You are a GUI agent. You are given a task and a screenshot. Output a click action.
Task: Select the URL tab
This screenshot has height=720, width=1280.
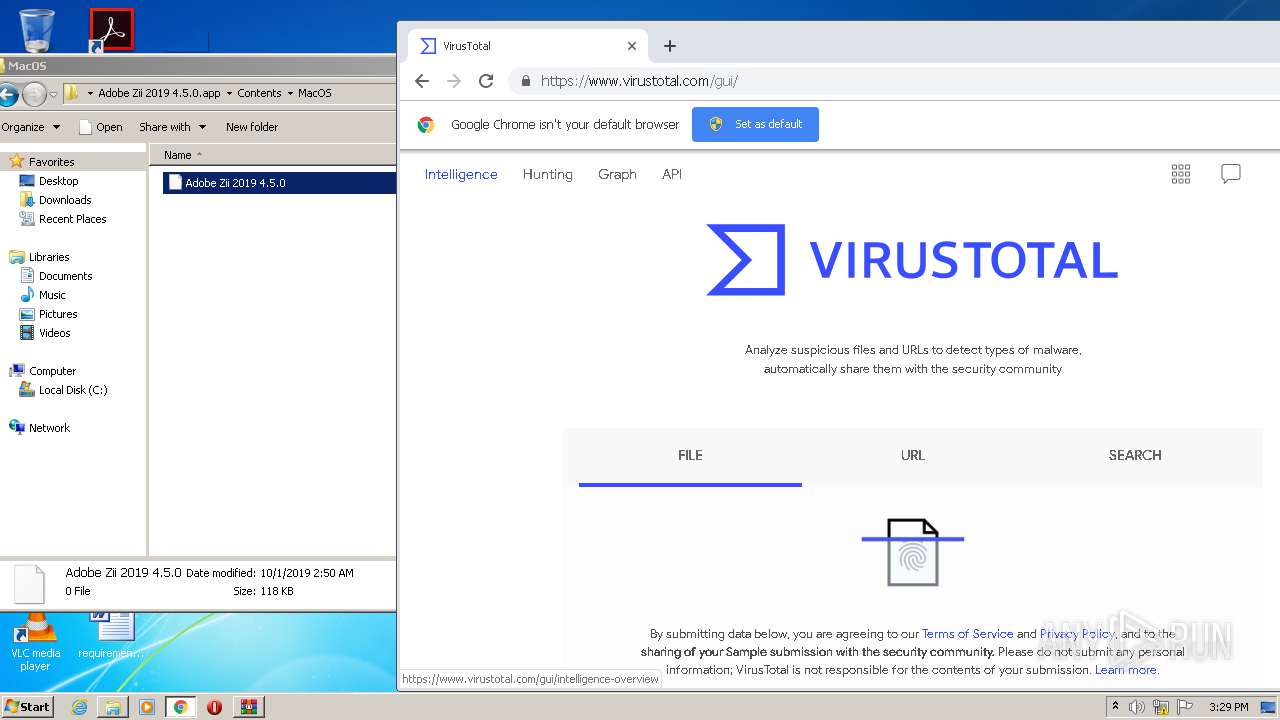[x=913, y=455]
